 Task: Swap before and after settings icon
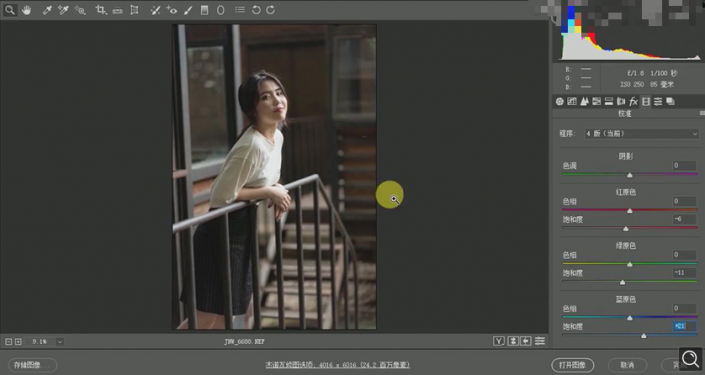[513, 341]
